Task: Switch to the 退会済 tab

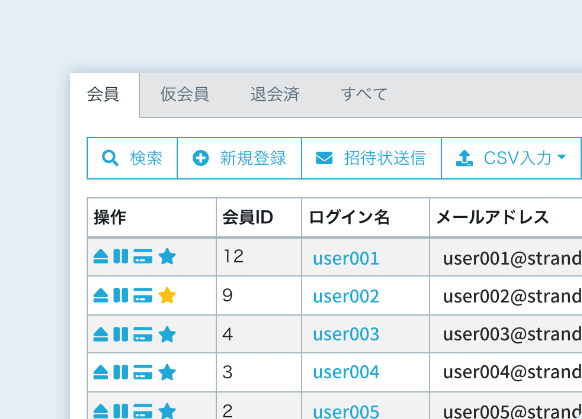Action: 275,95
